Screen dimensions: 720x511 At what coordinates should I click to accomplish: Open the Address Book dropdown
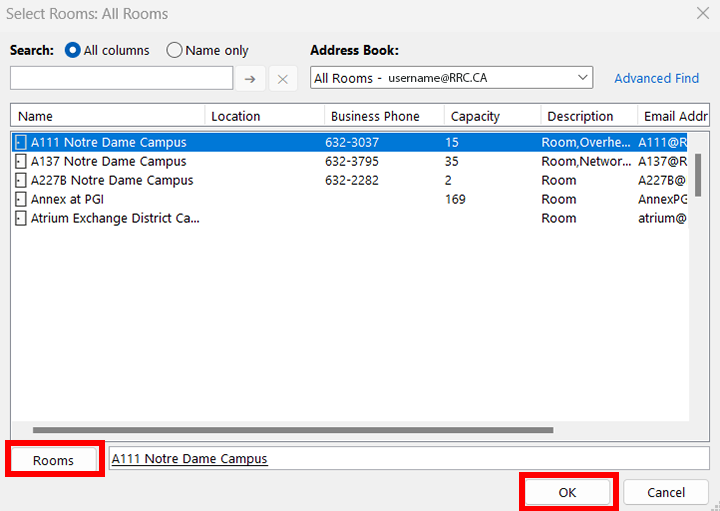[583, 78]
